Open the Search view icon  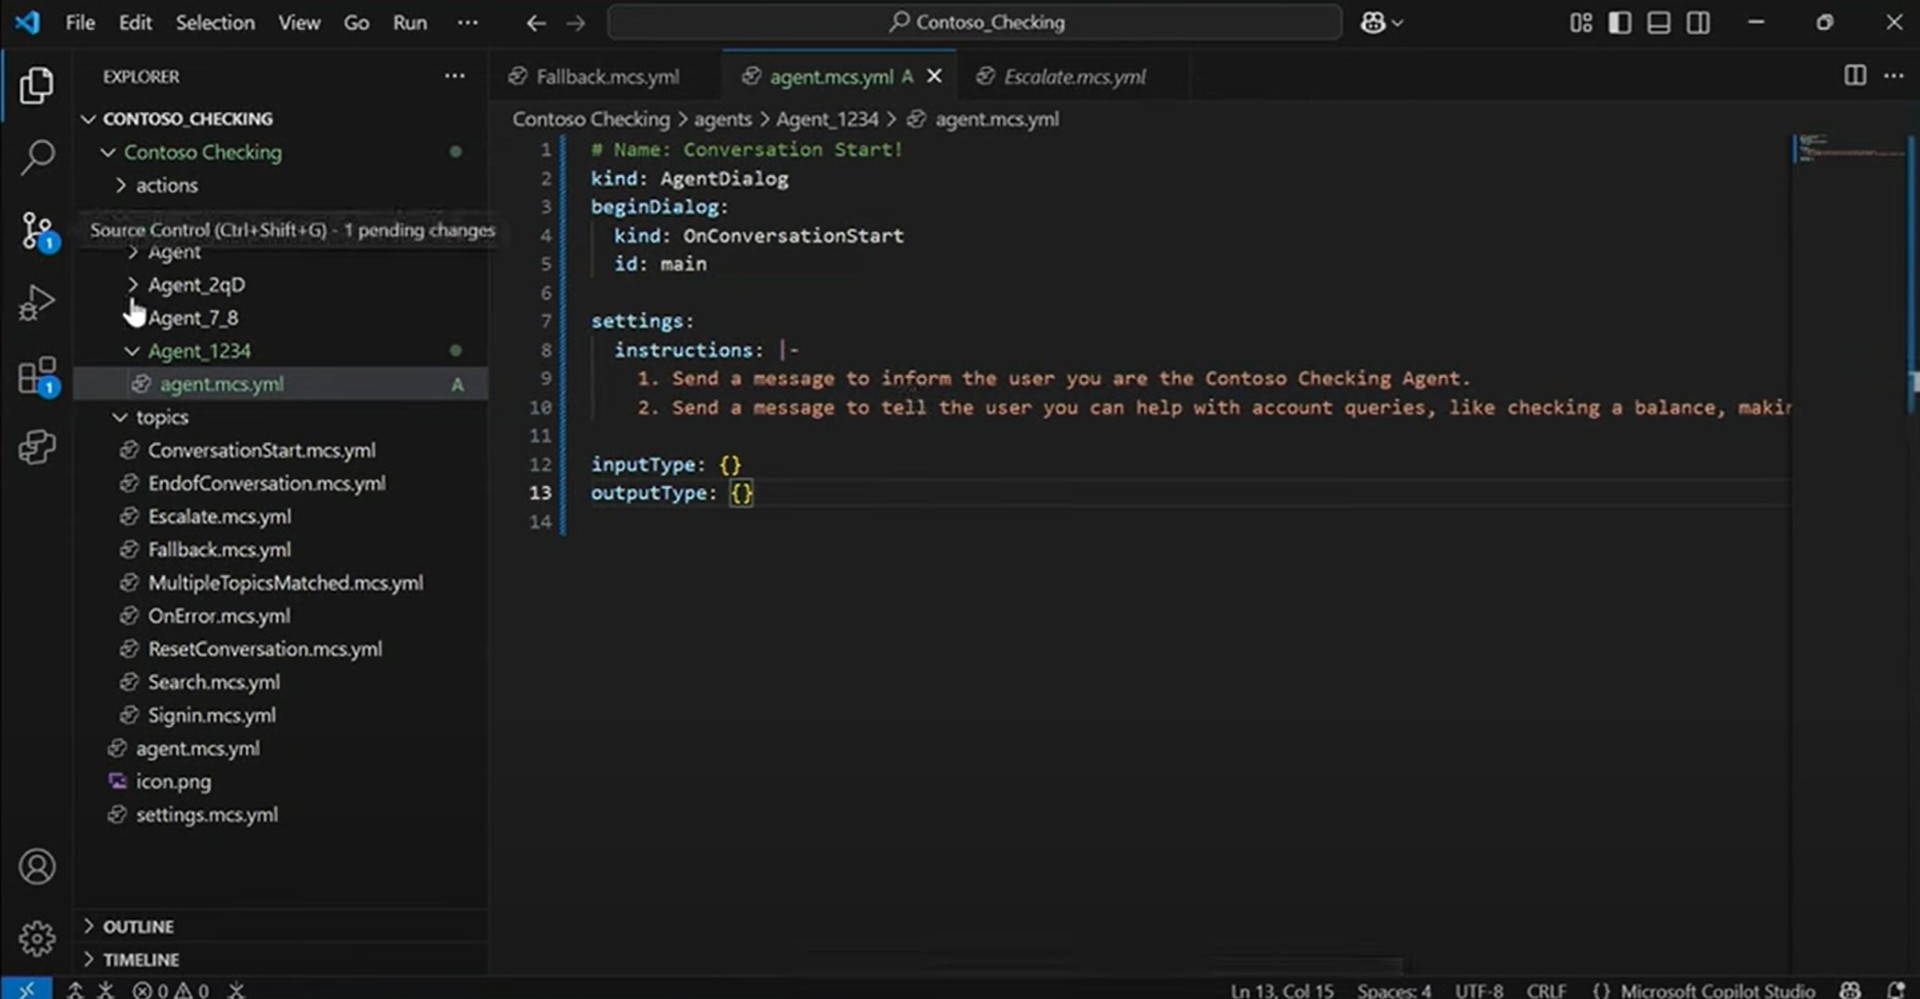[37, 157]
